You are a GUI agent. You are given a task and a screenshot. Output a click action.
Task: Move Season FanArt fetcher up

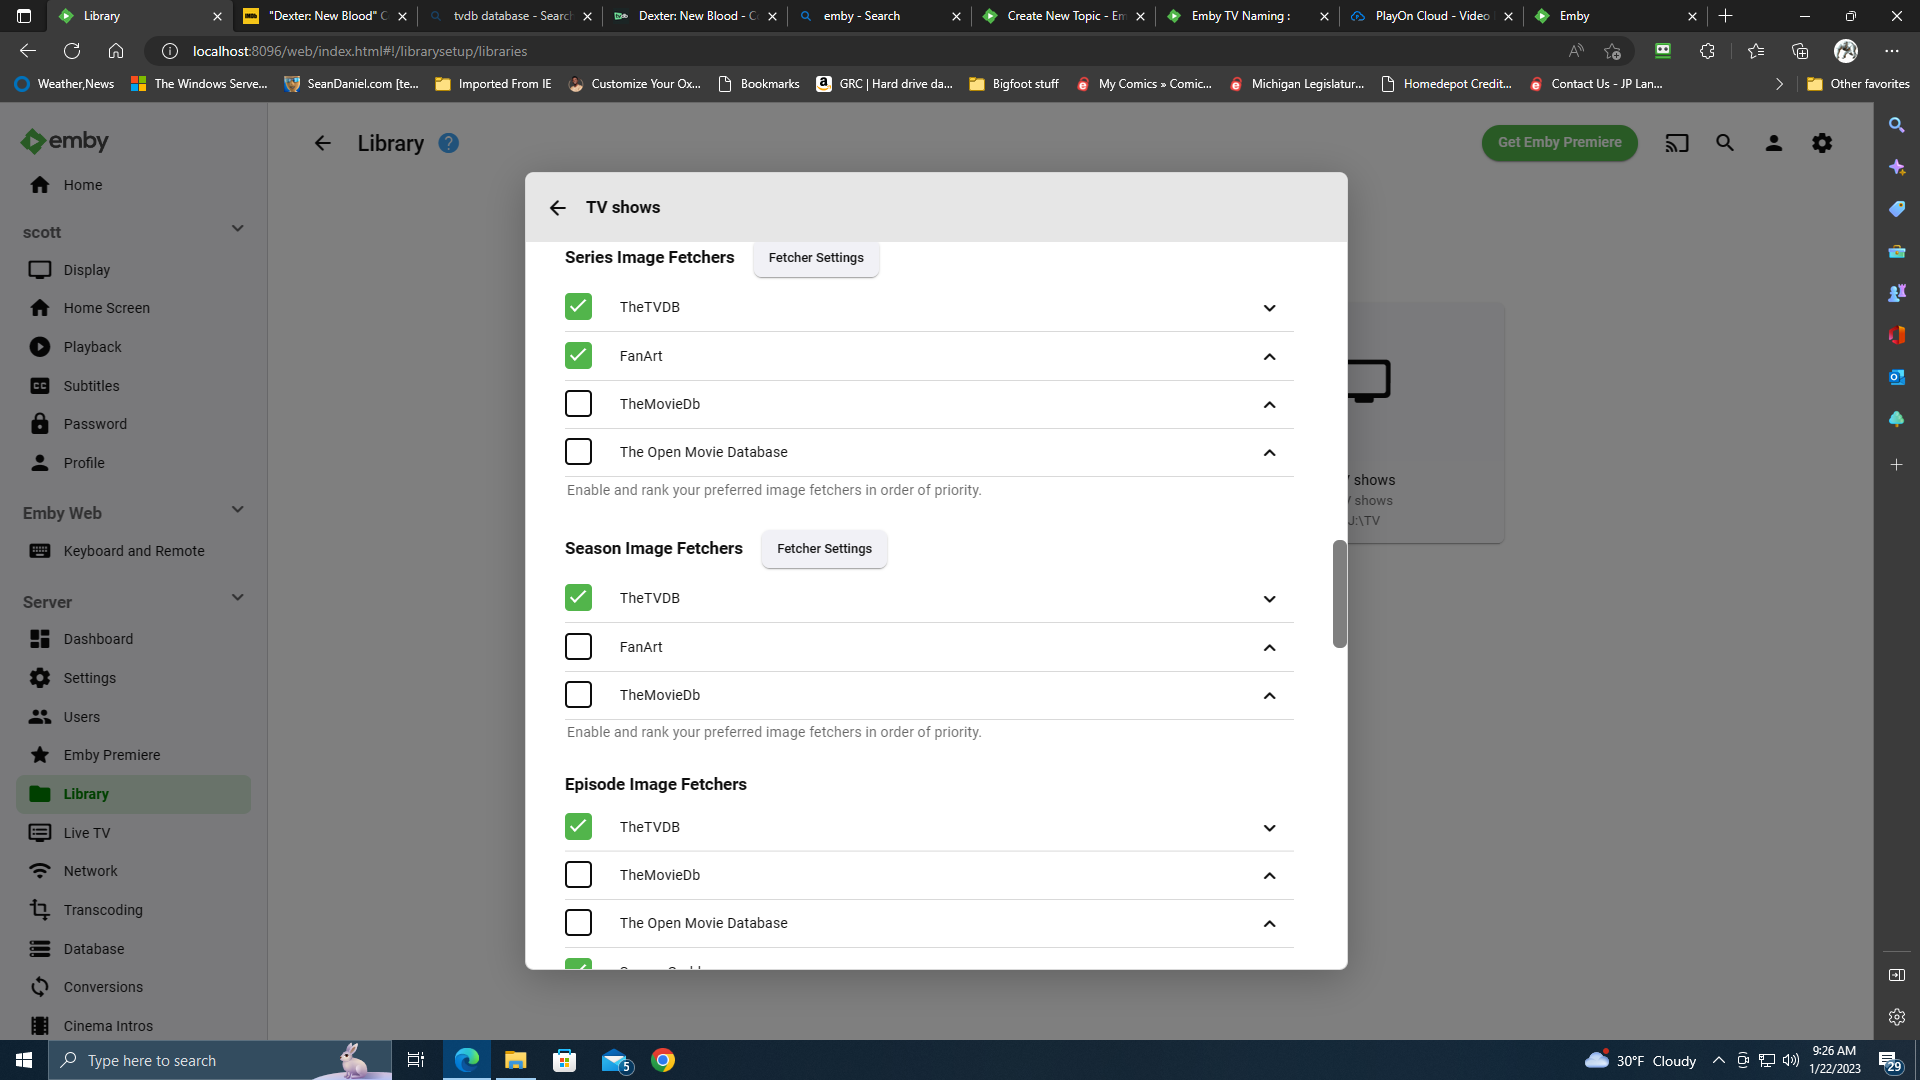(1269, 647)
